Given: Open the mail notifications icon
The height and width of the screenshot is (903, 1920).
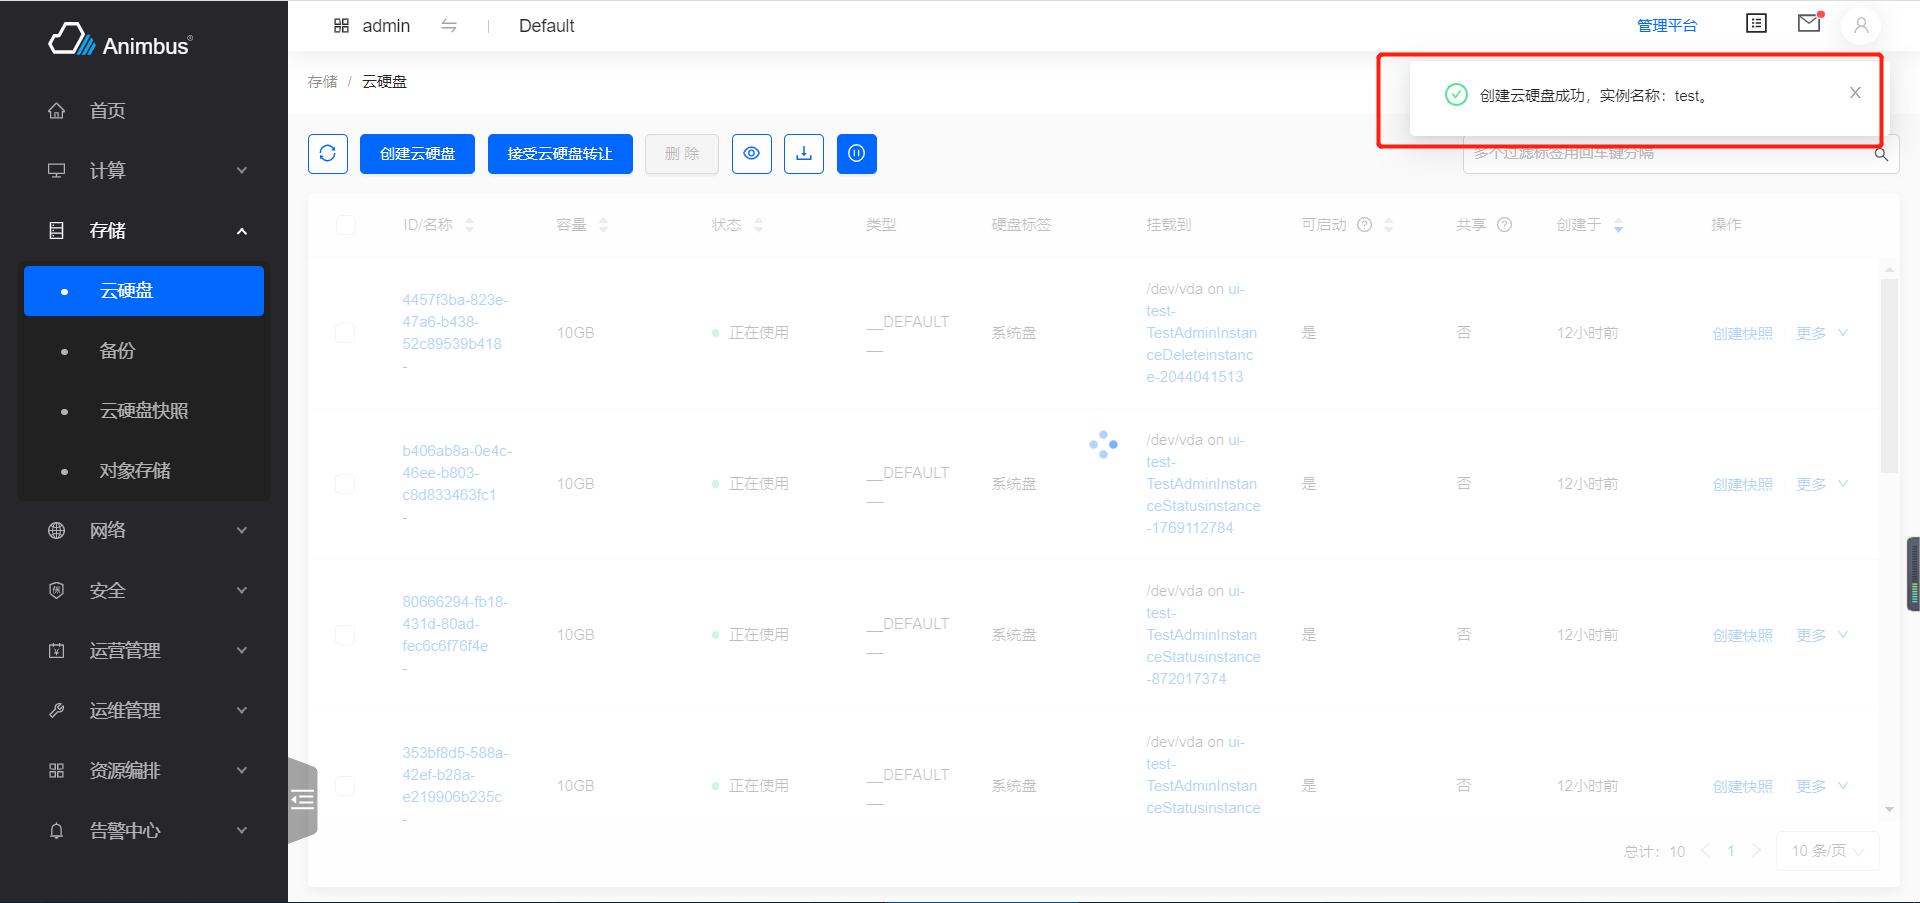Looking at the screenshot, I should tap(1809, 24).
